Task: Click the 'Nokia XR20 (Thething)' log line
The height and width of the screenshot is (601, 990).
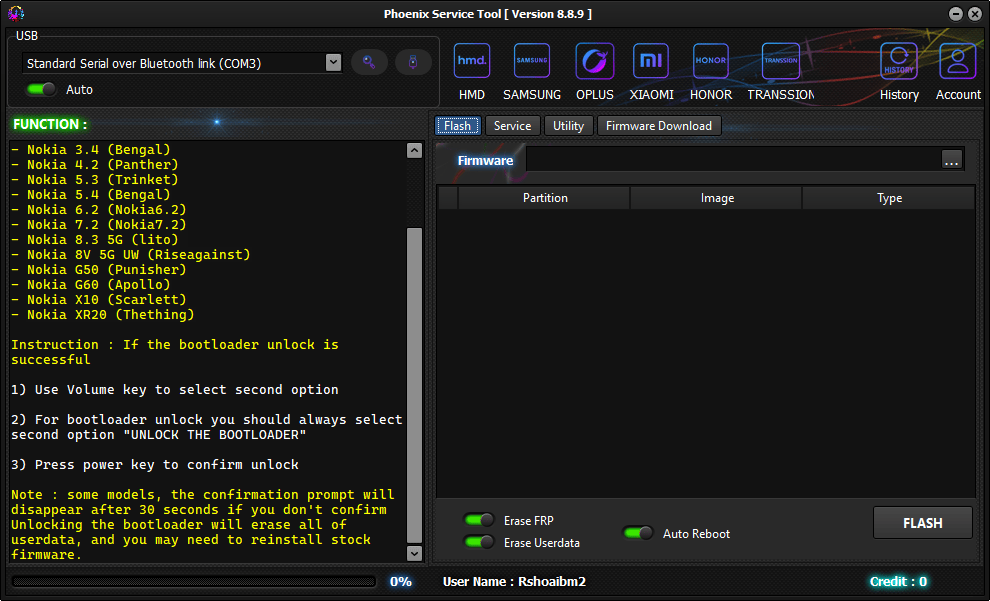Action: [103, 315]
